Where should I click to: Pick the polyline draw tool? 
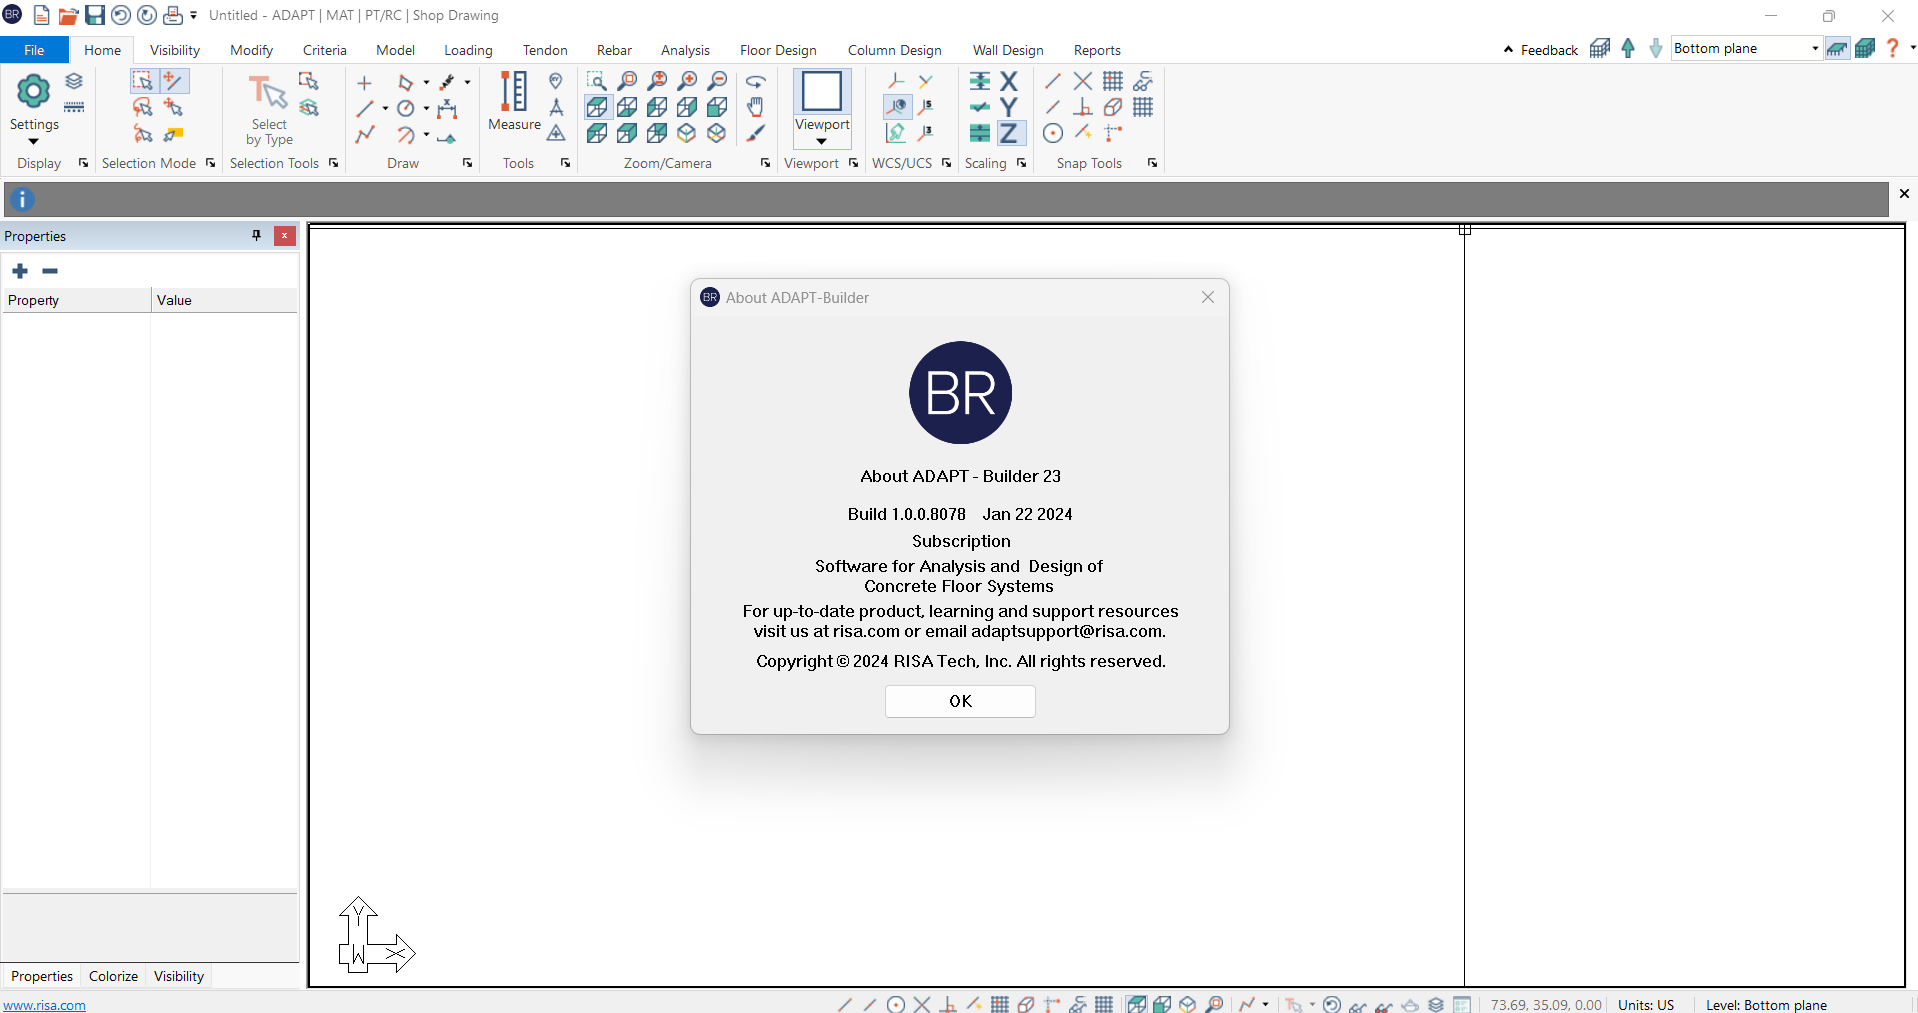pos(364,134)
